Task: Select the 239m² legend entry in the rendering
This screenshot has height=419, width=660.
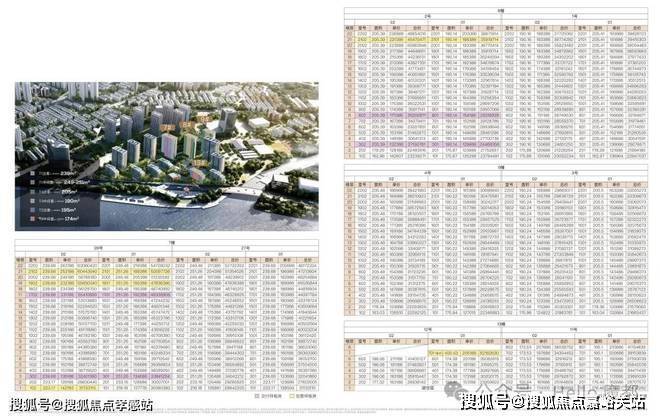Action: point(53,173)
